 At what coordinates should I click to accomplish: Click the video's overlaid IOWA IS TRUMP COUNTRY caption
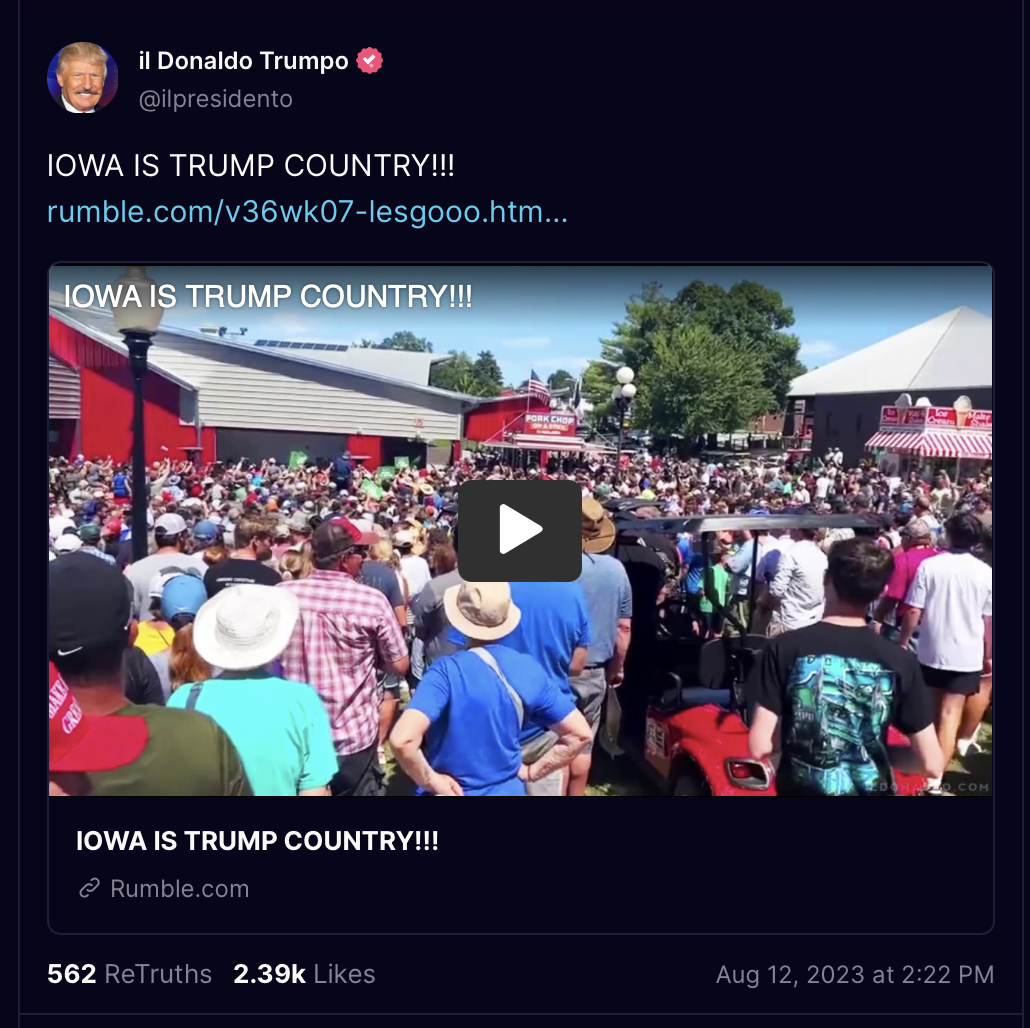[268, 296]
